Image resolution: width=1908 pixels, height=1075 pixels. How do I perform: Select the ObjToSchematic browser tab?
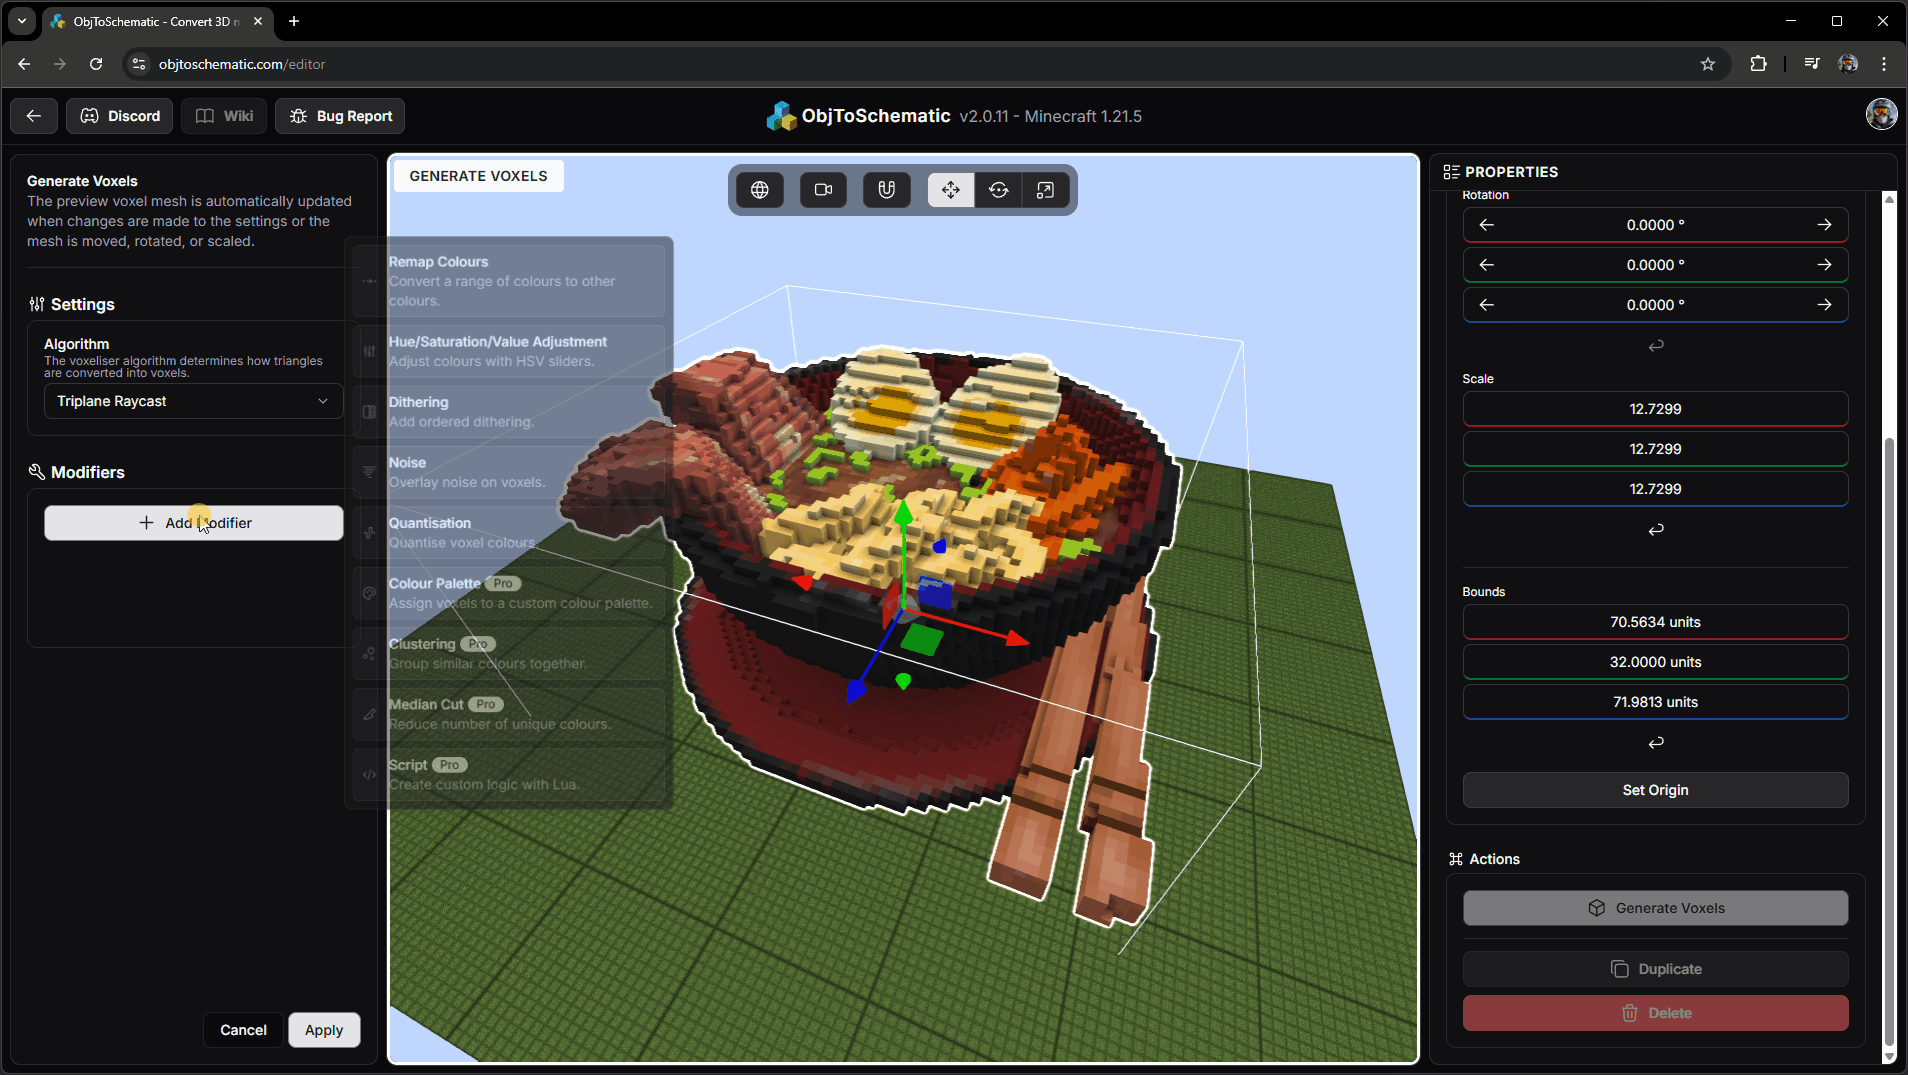click(158, 21)
